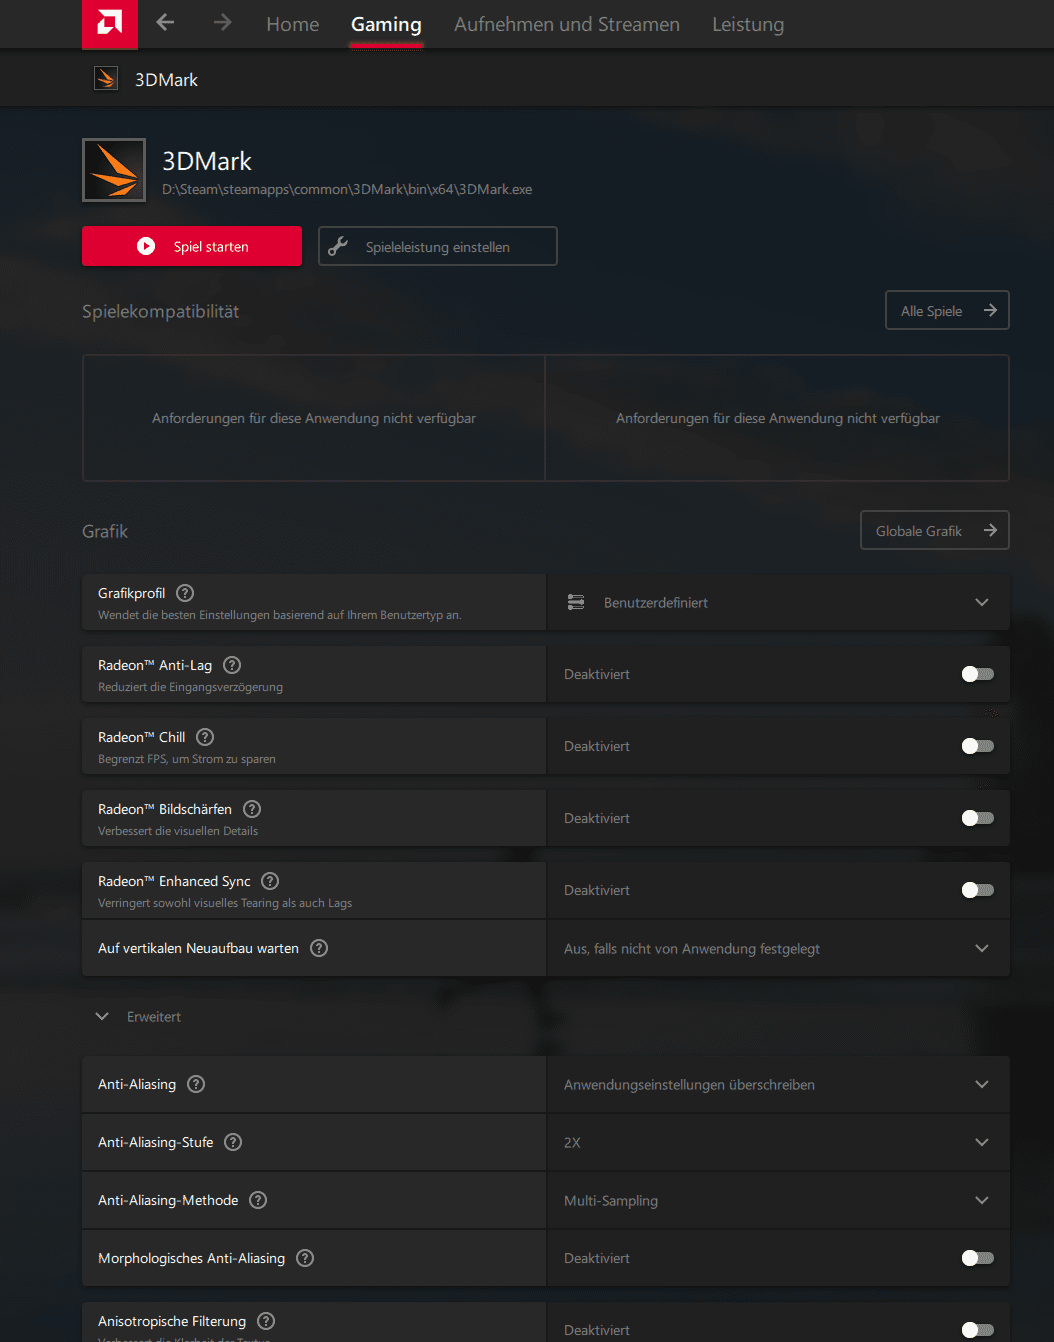This screenshot has height=1342, width=1054.
Task: Enable Radeon Anti-Lag toggle
Action: click(977, 674)
